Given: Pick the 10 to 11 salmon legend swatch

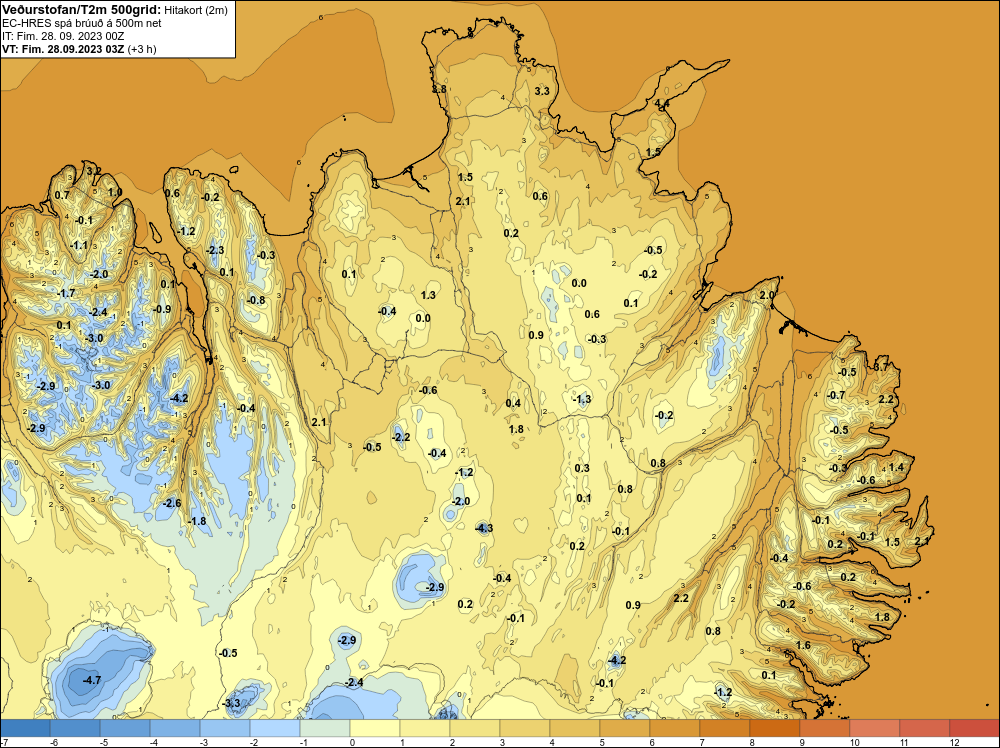Looking at the screenshot, I should click(x=874, y=728).
